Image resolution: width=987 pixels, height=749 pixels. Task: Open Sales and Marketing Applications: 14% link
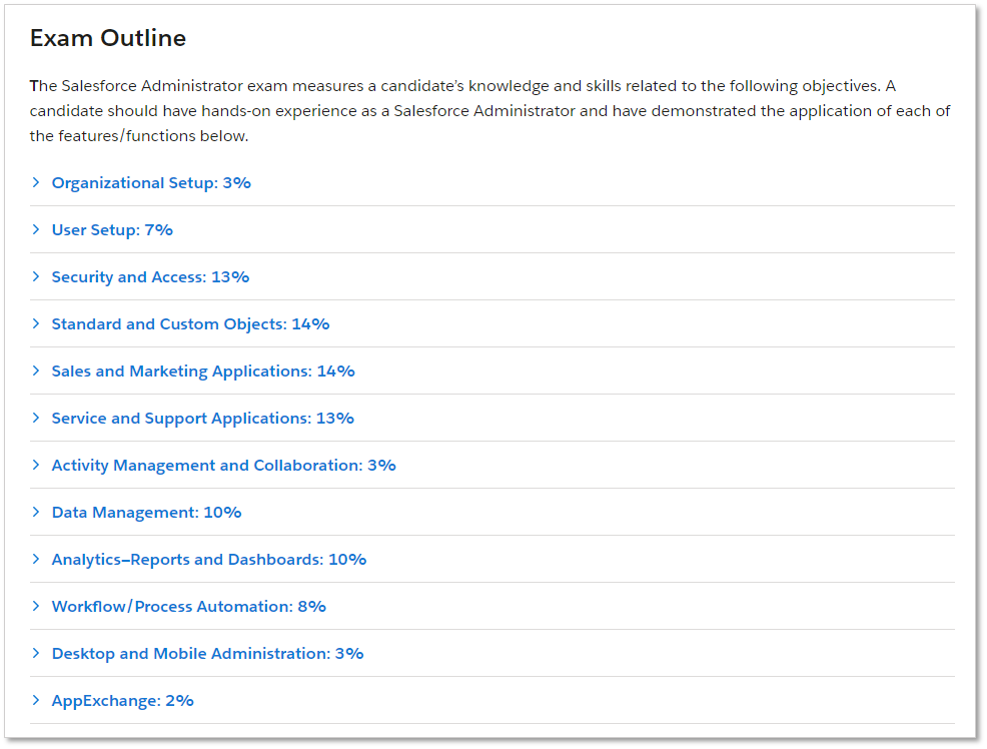click(x=203, y=371)
